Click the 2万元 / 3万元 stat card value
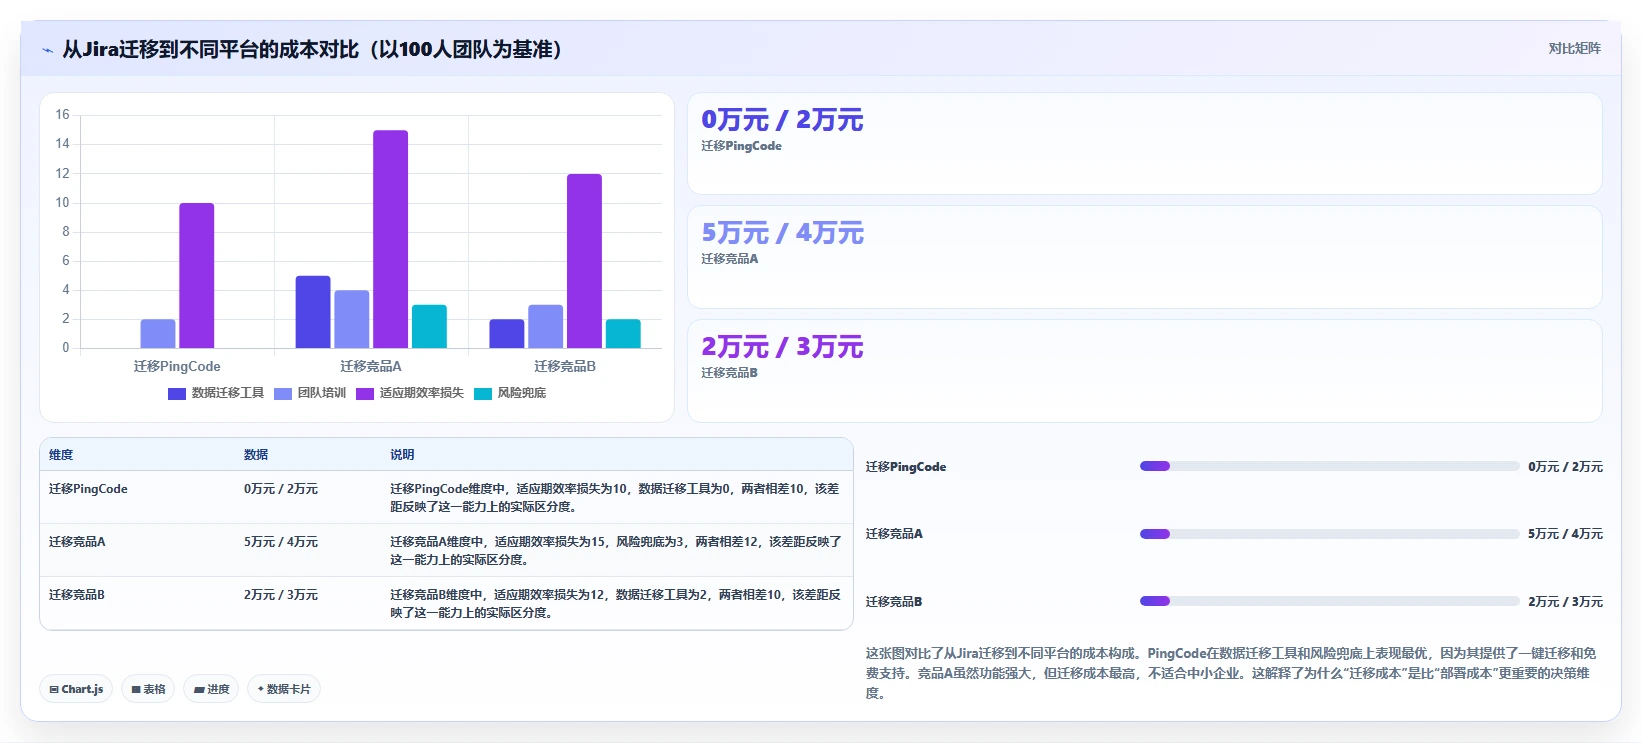Image resolution: width=1642 pixels, height=743 pixels. click(x=782, y=347)
